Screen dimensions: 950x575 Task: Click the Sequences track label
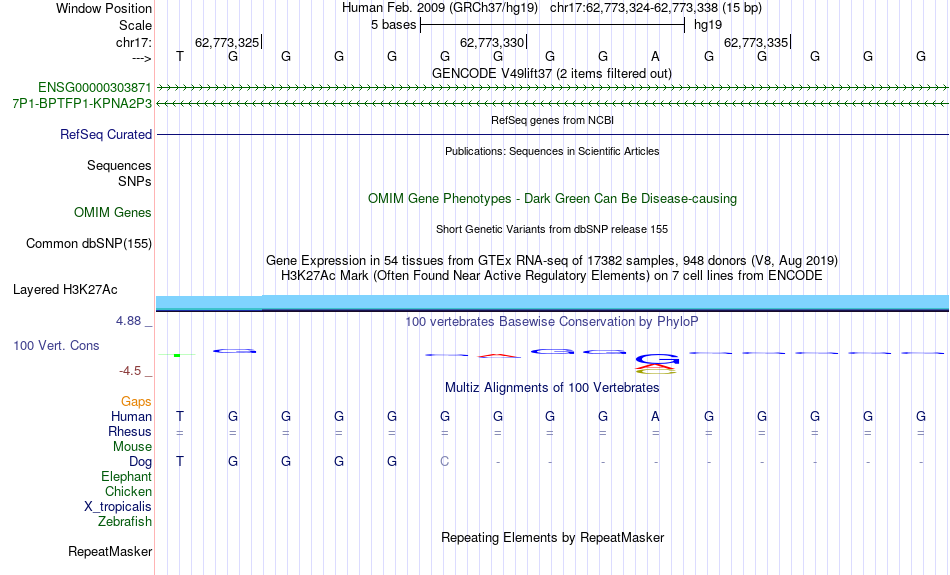pos(119,165)
